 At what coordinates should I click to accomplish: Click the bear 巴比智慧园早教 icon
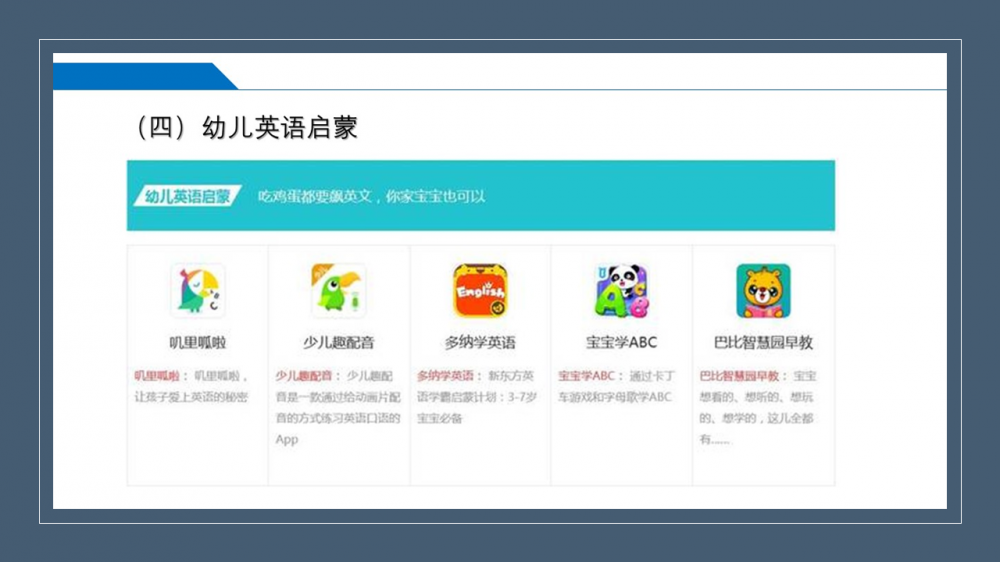(x=763, y=290)
